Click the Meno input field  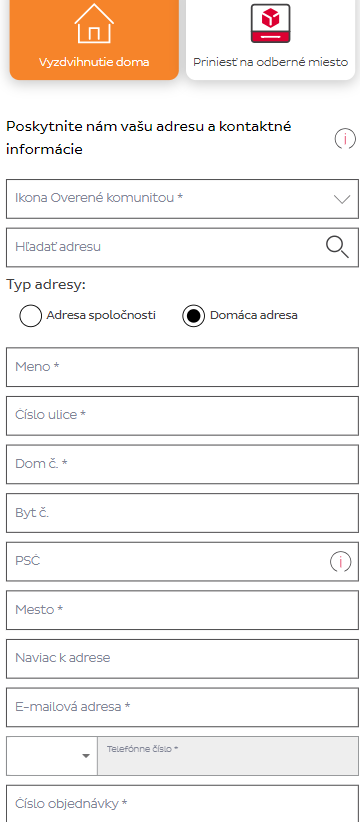tap(182, 367)
